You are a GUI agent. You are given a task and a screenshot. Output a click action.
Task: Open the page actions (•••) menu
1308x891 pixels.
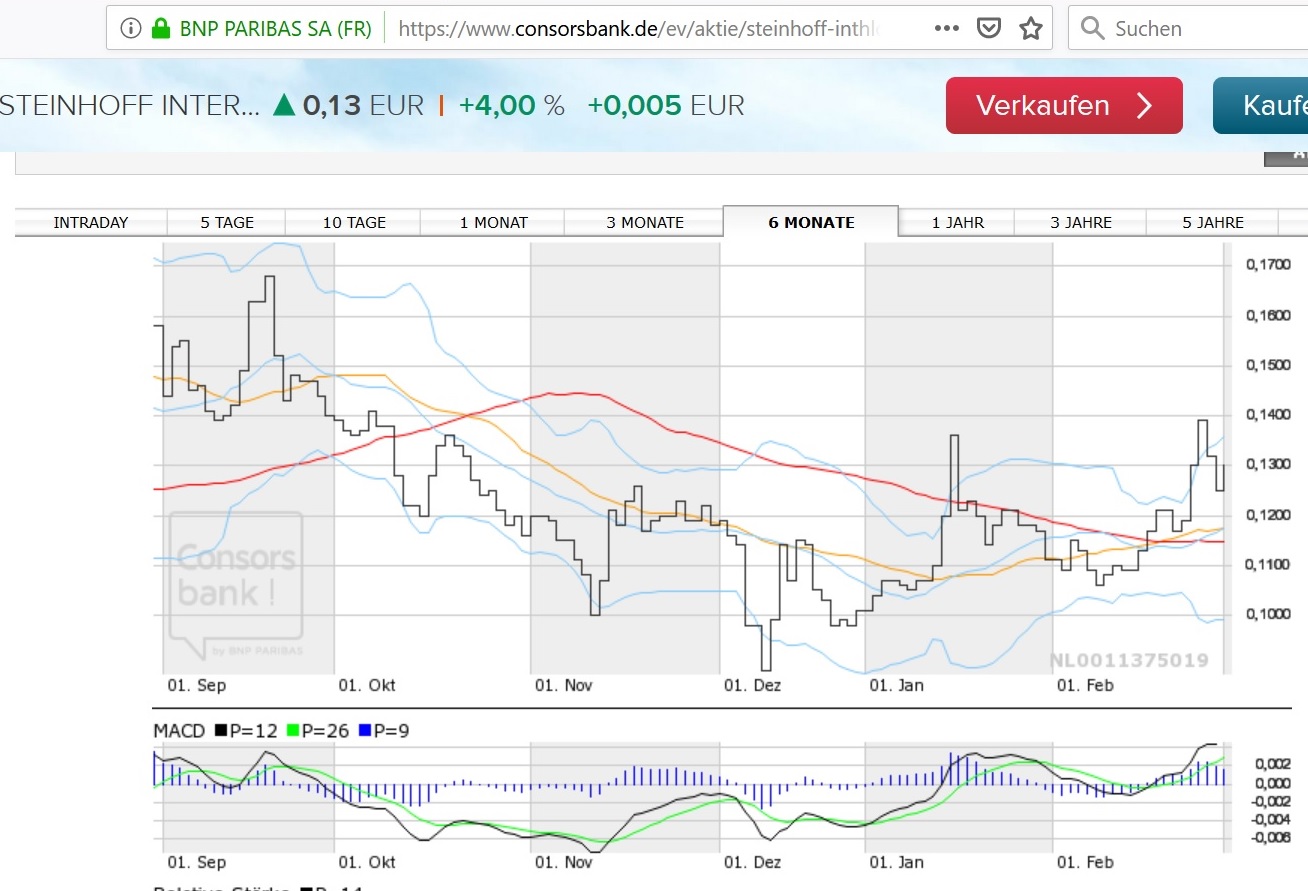pos(945,28)
